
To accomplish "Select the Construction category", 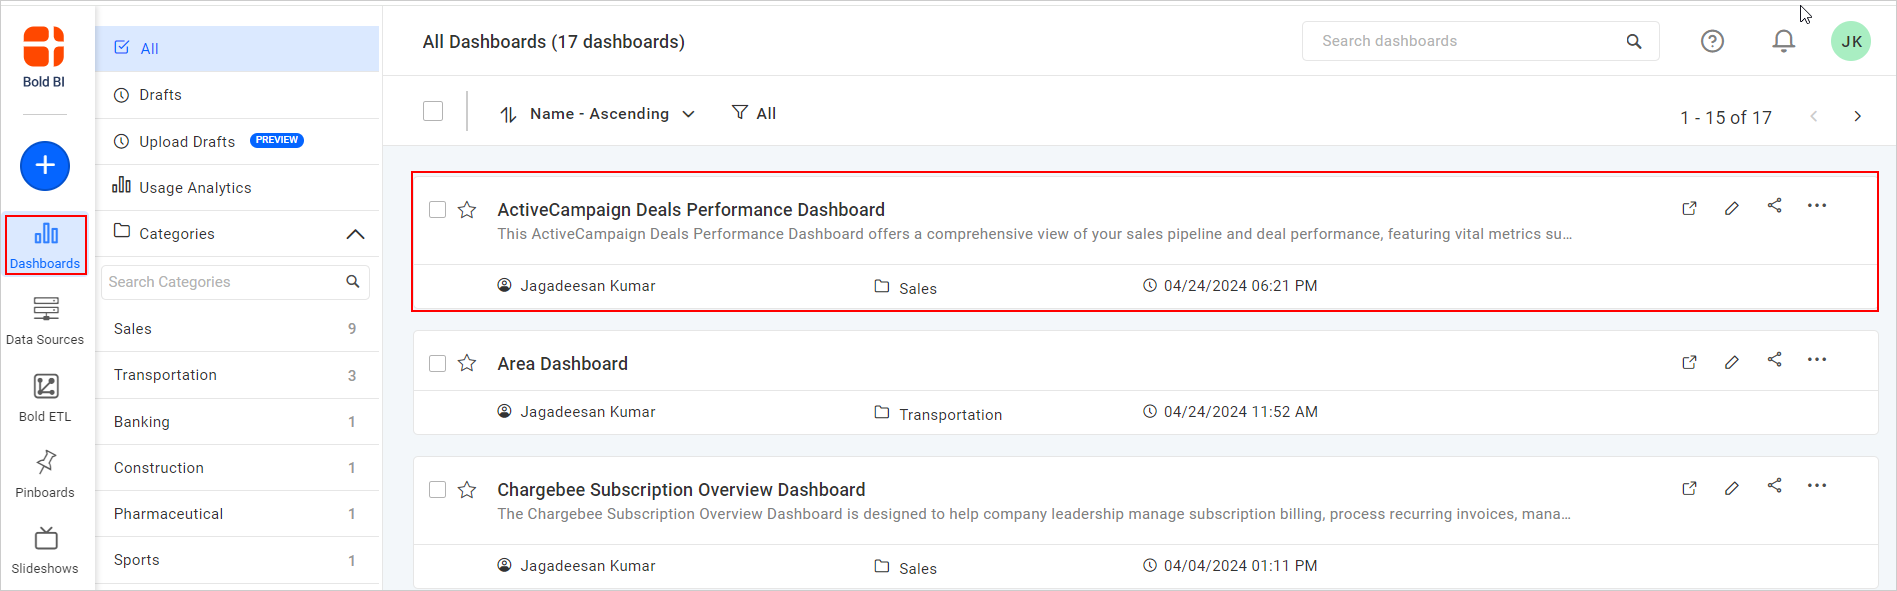I will tap(237, 468).
